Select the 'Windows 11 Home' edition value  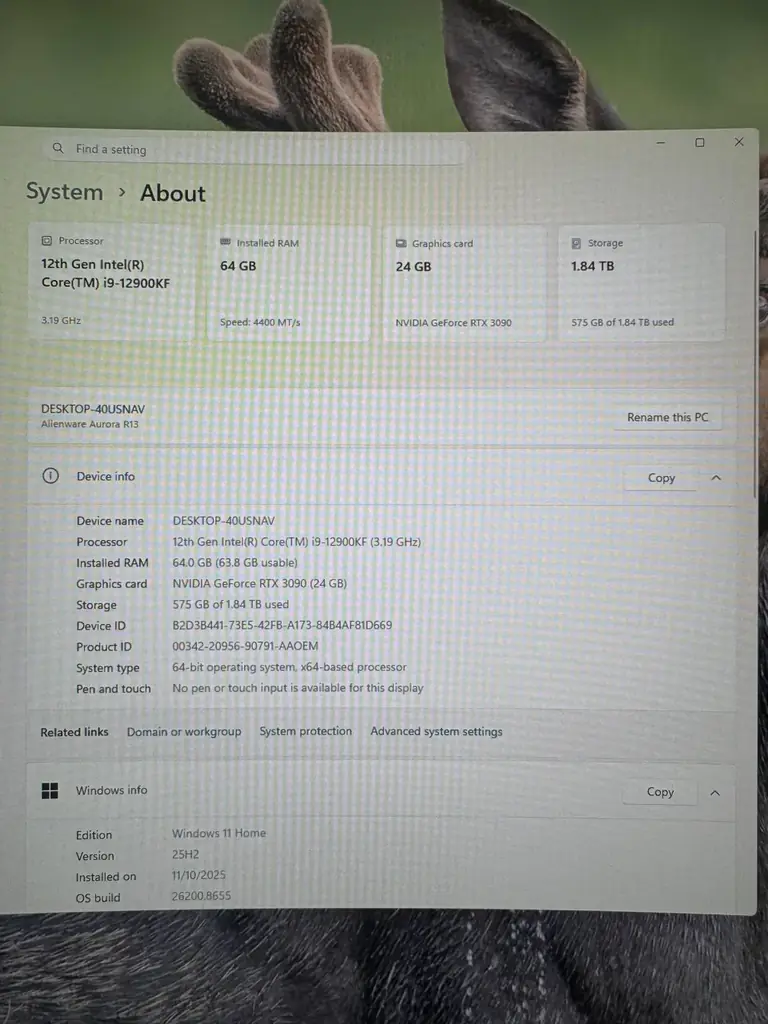tap(219, 833)
